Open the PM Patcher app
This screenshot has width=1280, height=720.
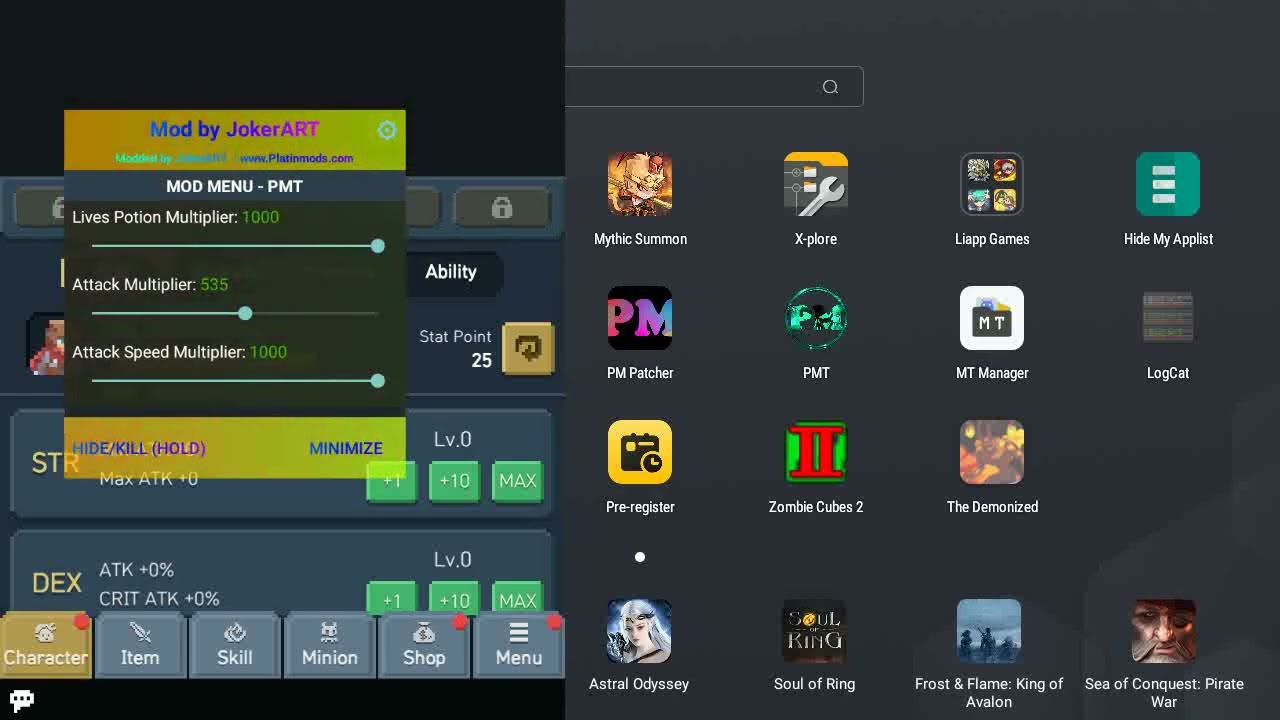[640, 318]
